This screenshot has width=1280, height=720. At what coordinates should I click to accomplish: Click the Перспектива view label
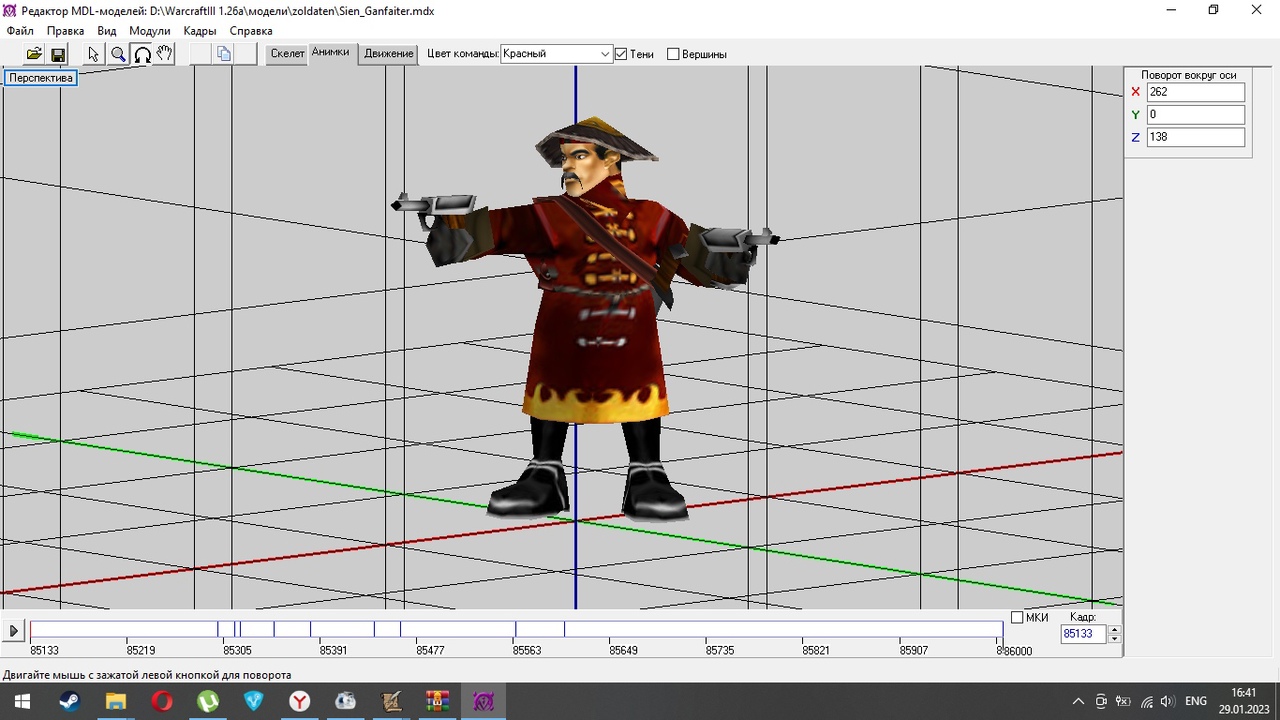click(41, 78)
